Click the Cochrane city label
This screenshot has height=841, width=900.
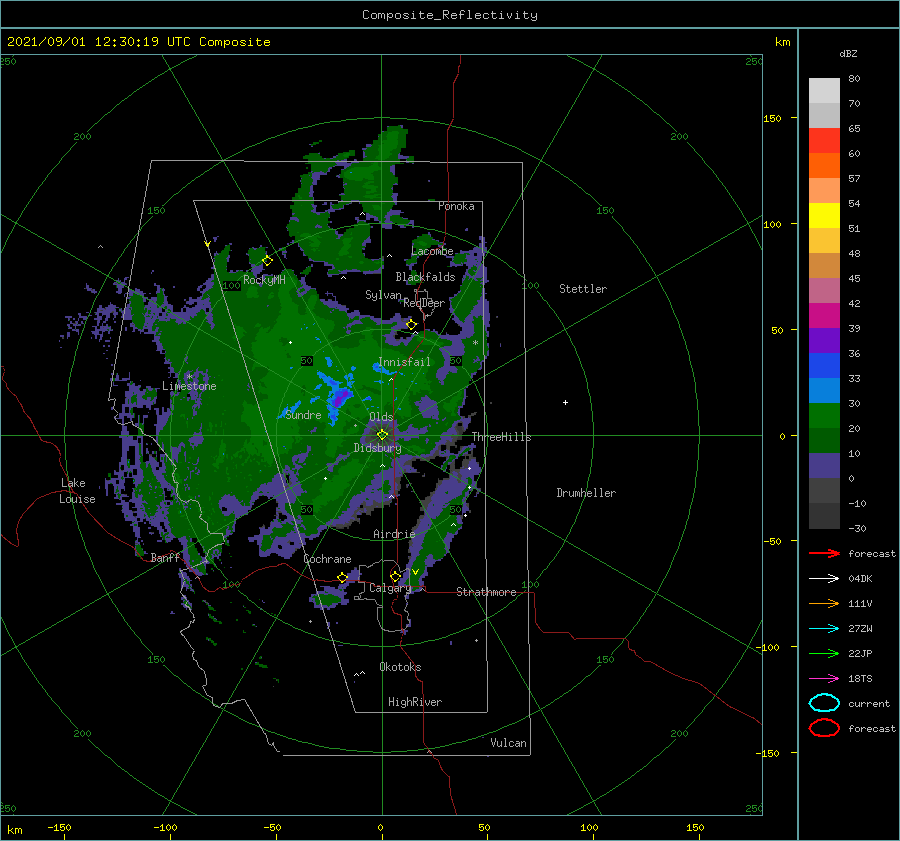pyautogui.click(x=327, y=559)
